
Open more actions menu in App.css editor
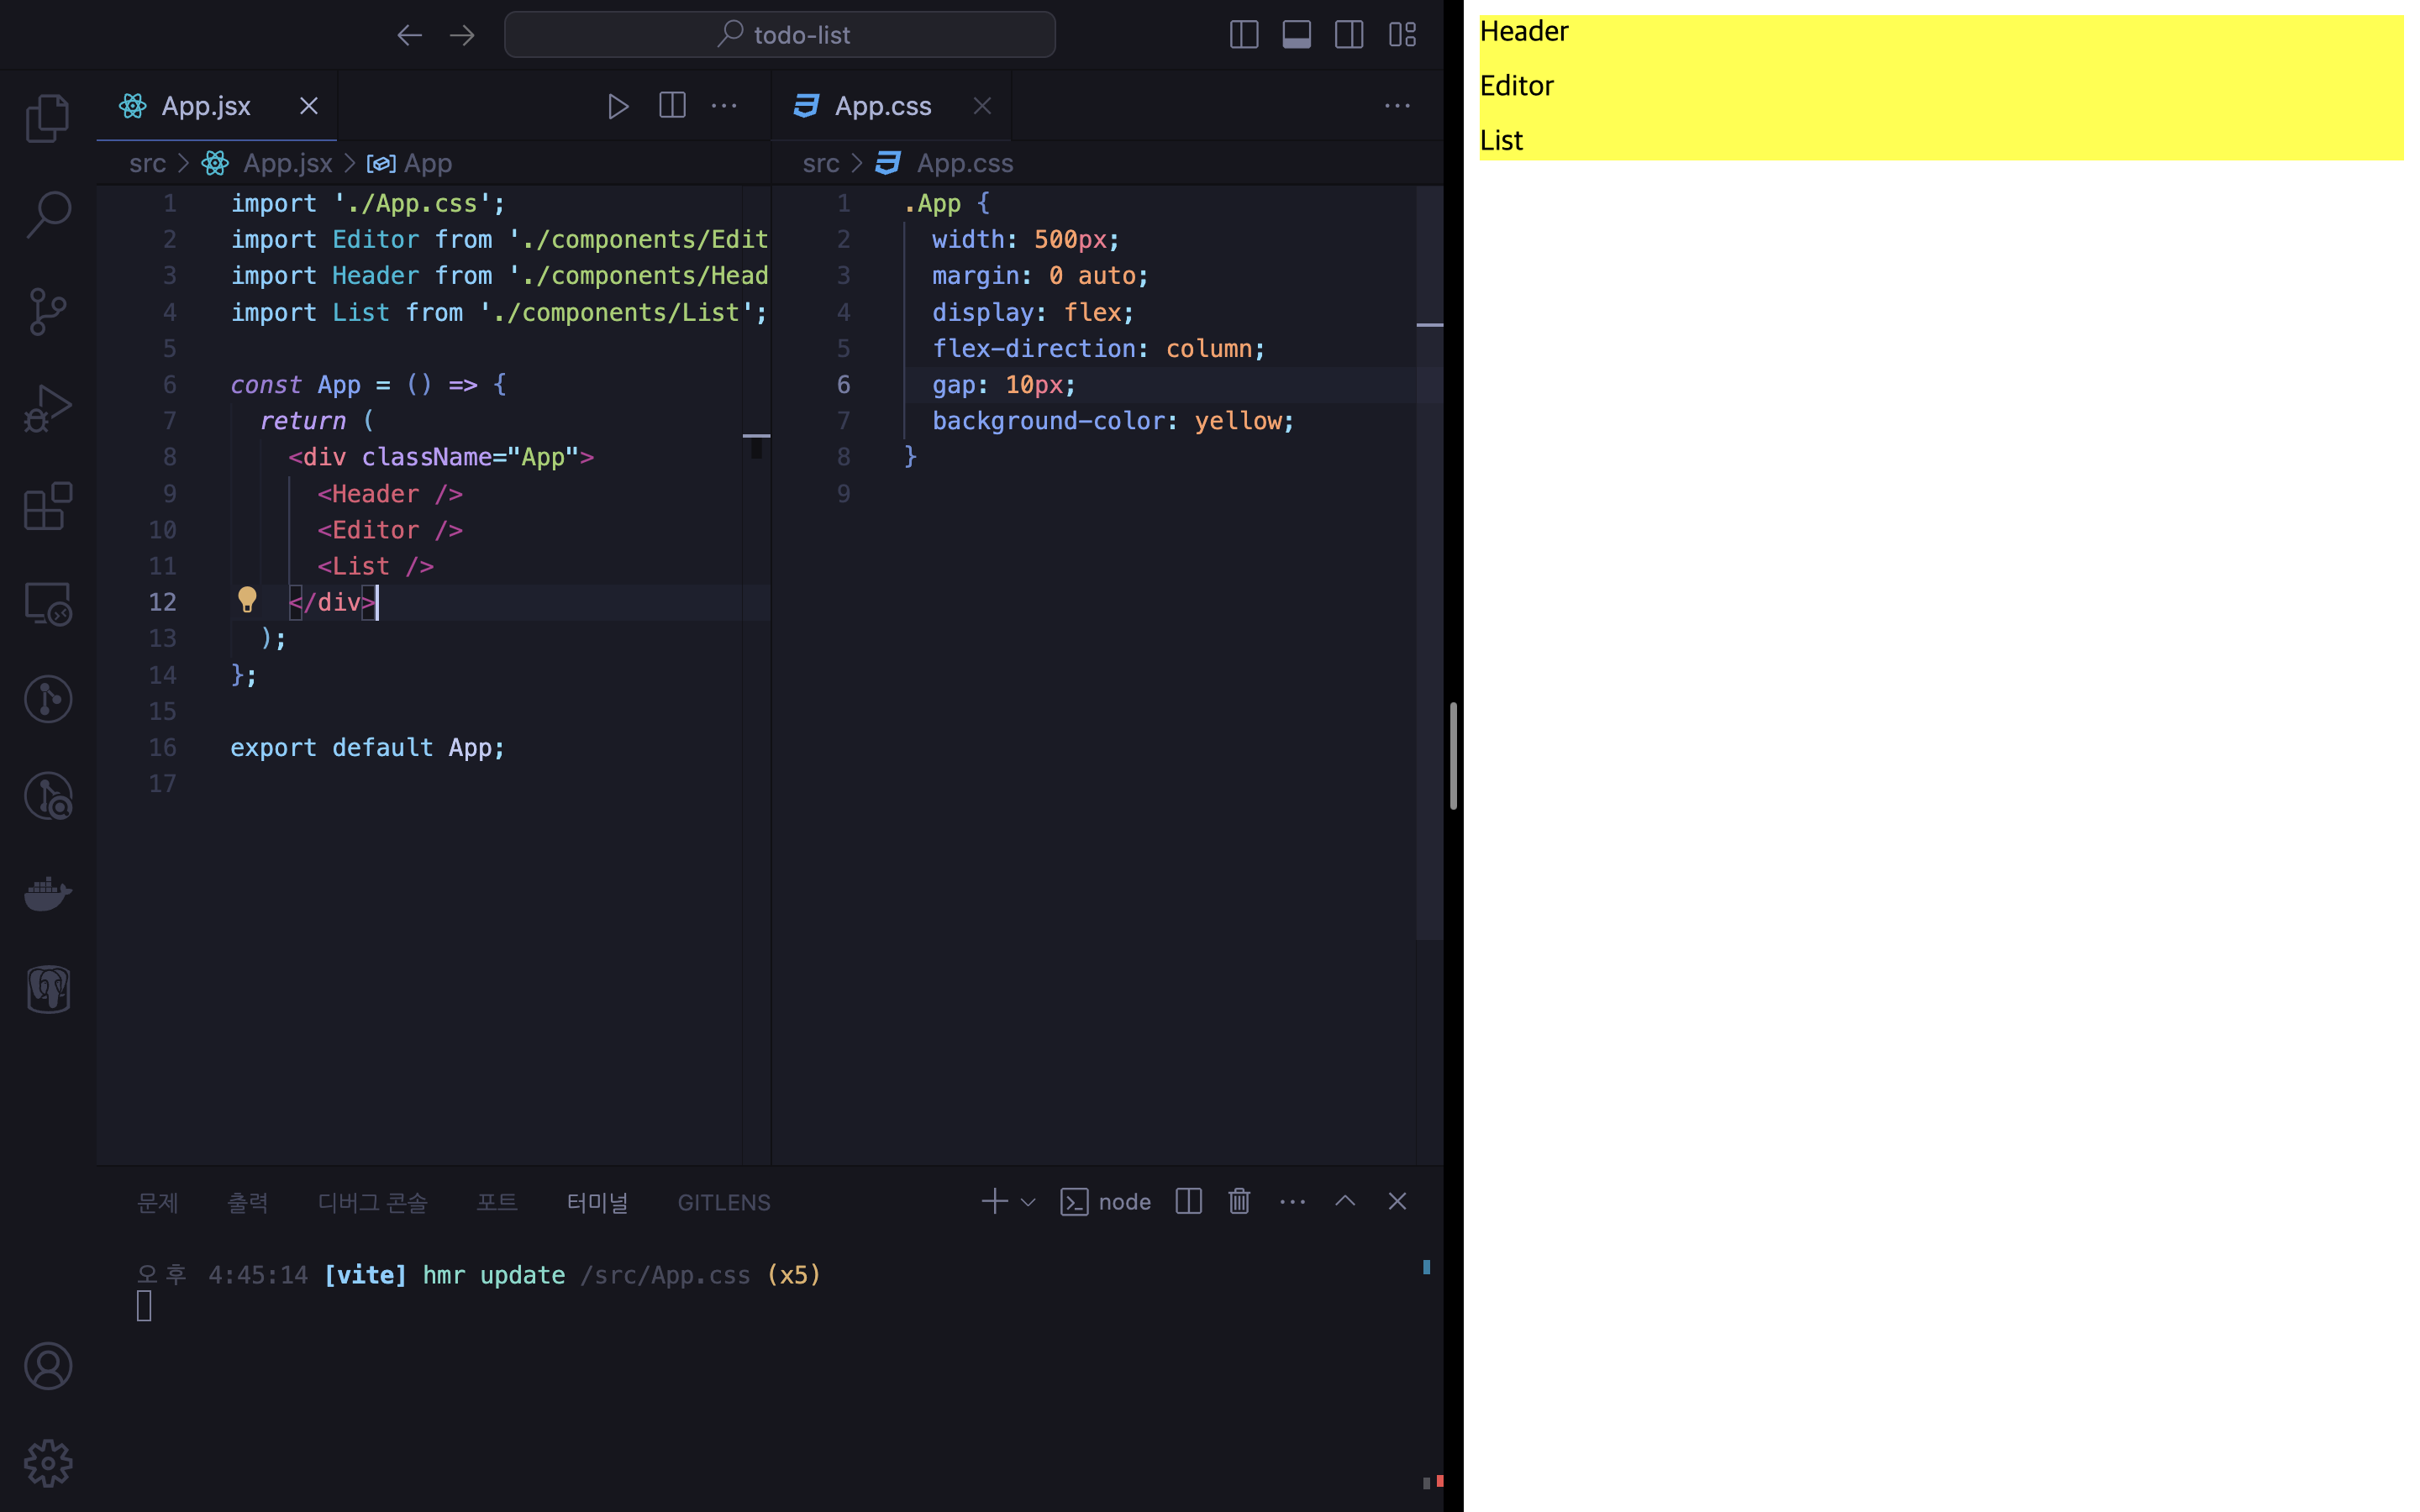point(1397,106)
